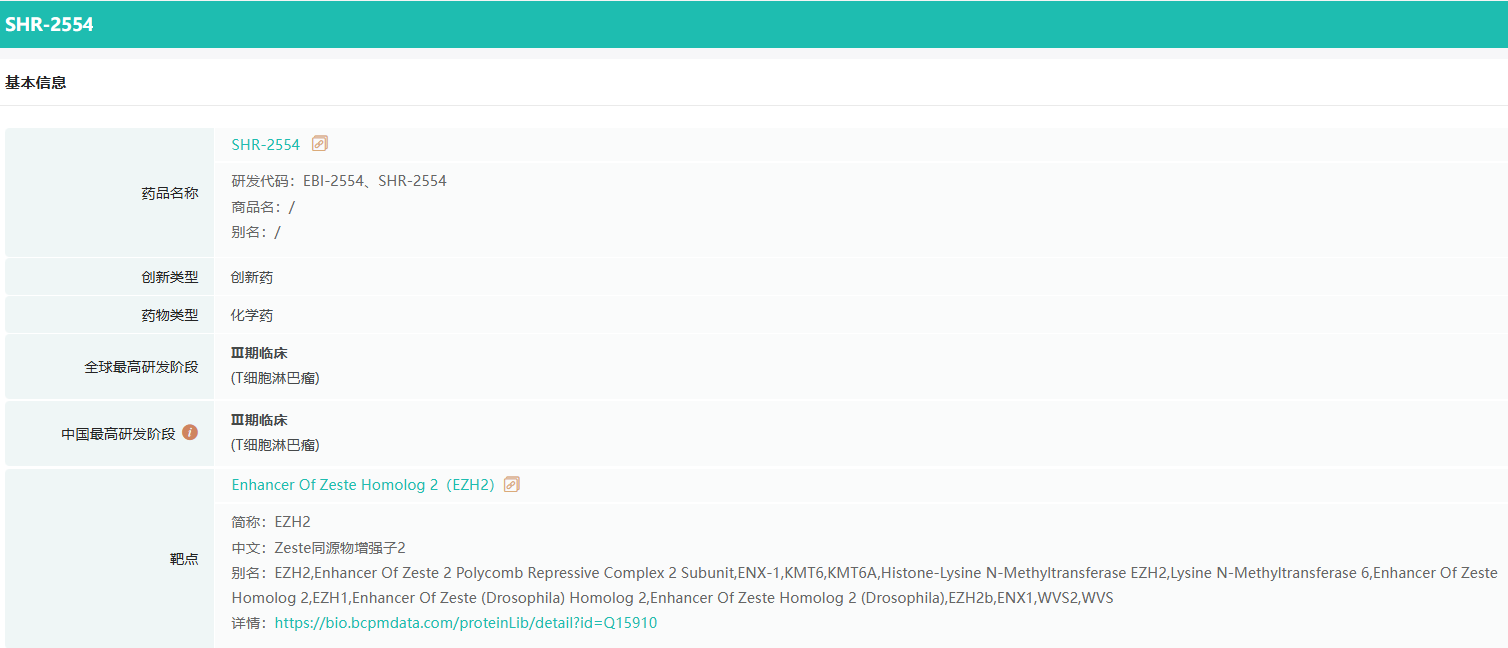Image resolution: width=1508 pixels, height=648 pixels.
Task: Click the 商品名 line
Action: click(x=263, y=207)
